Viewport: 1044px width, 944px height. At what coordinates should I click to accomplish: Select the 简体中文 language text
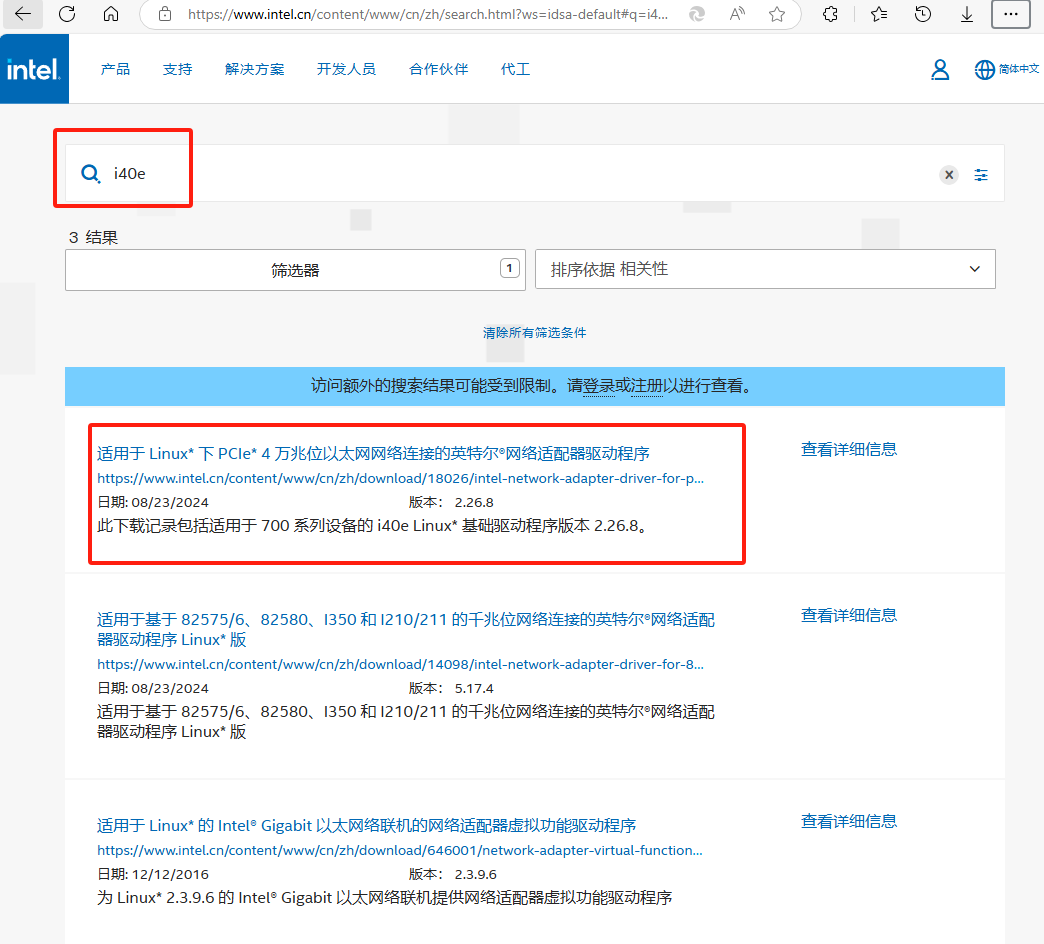[x=1019, y=69]
